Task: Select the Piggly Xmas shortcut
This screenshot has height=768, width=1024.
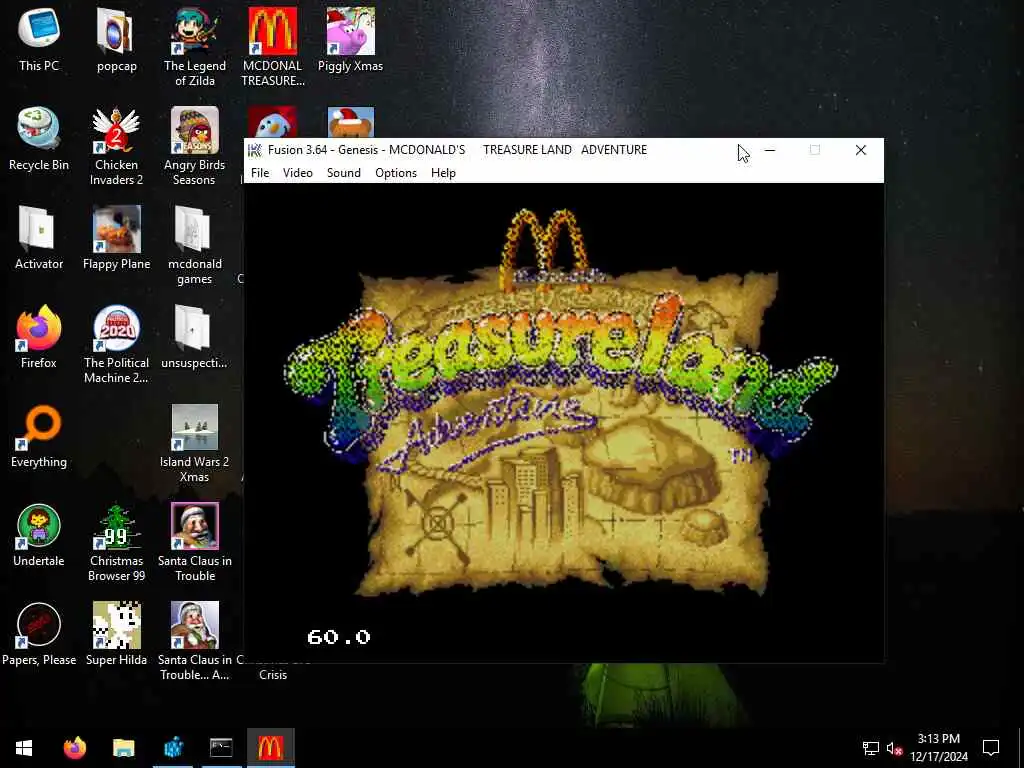Action: [351, 39]
